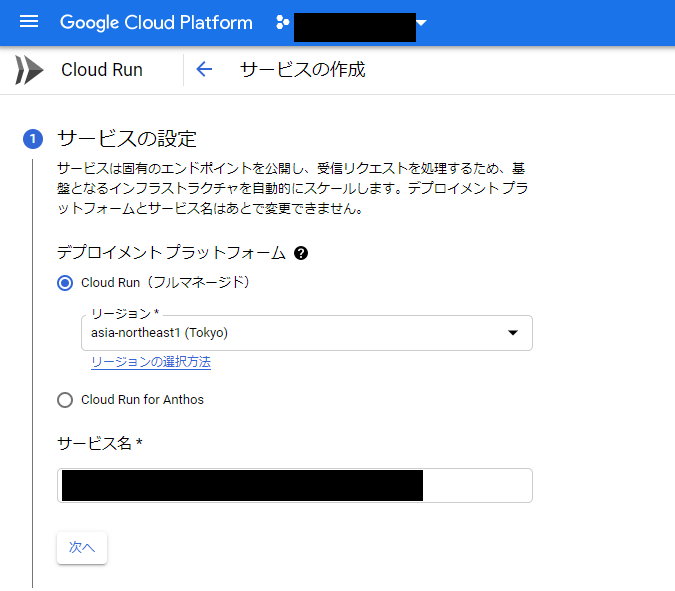This screenshot has height=591, width=675.
Task: Click the deployment platform help question icon
Action: pos(301,253)
